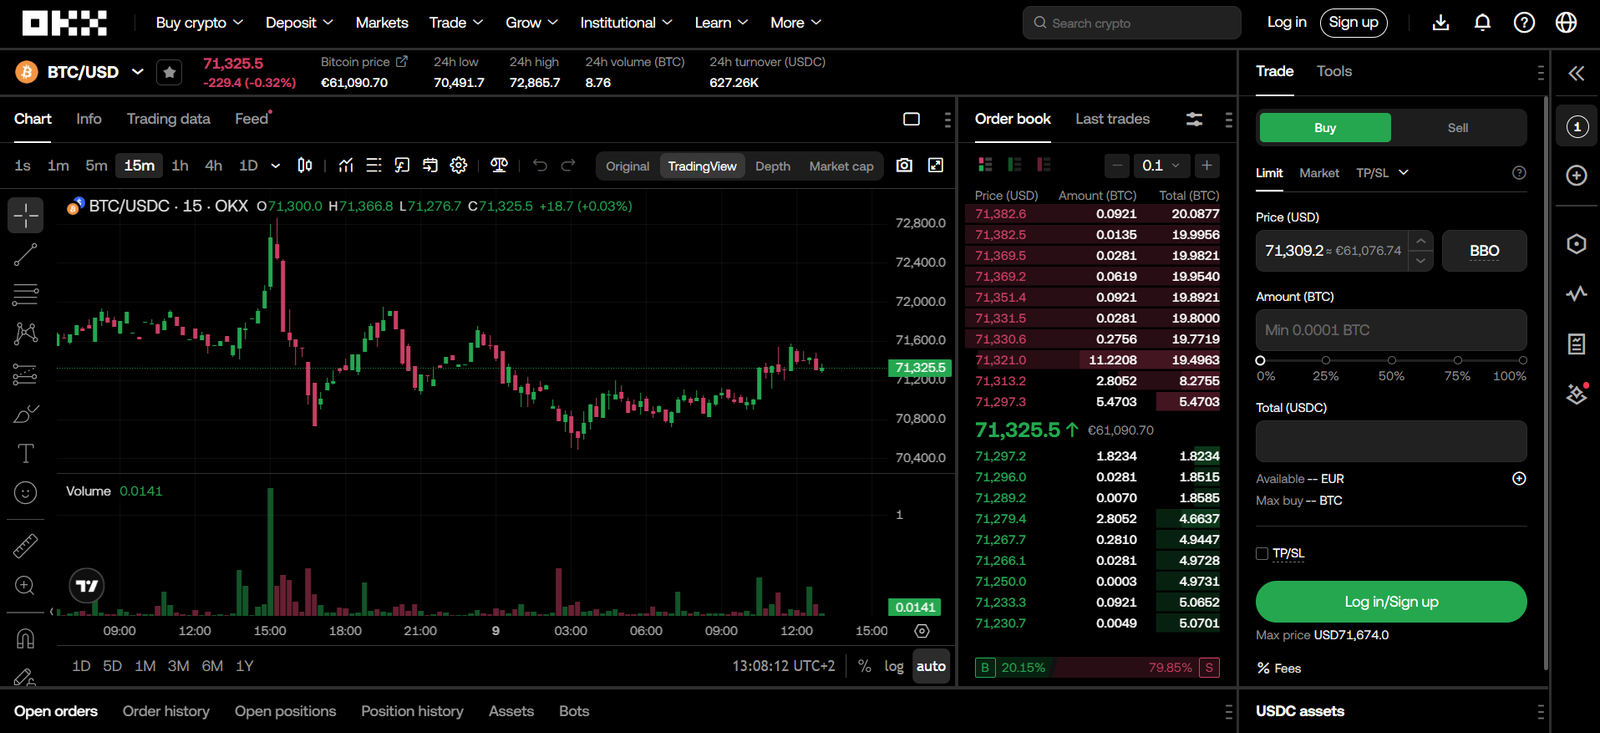Image resolution: width=1600 pixels, height=733 pixels.
Task: Take a chart snapshot with camera icon
Action: coord(904,165)
